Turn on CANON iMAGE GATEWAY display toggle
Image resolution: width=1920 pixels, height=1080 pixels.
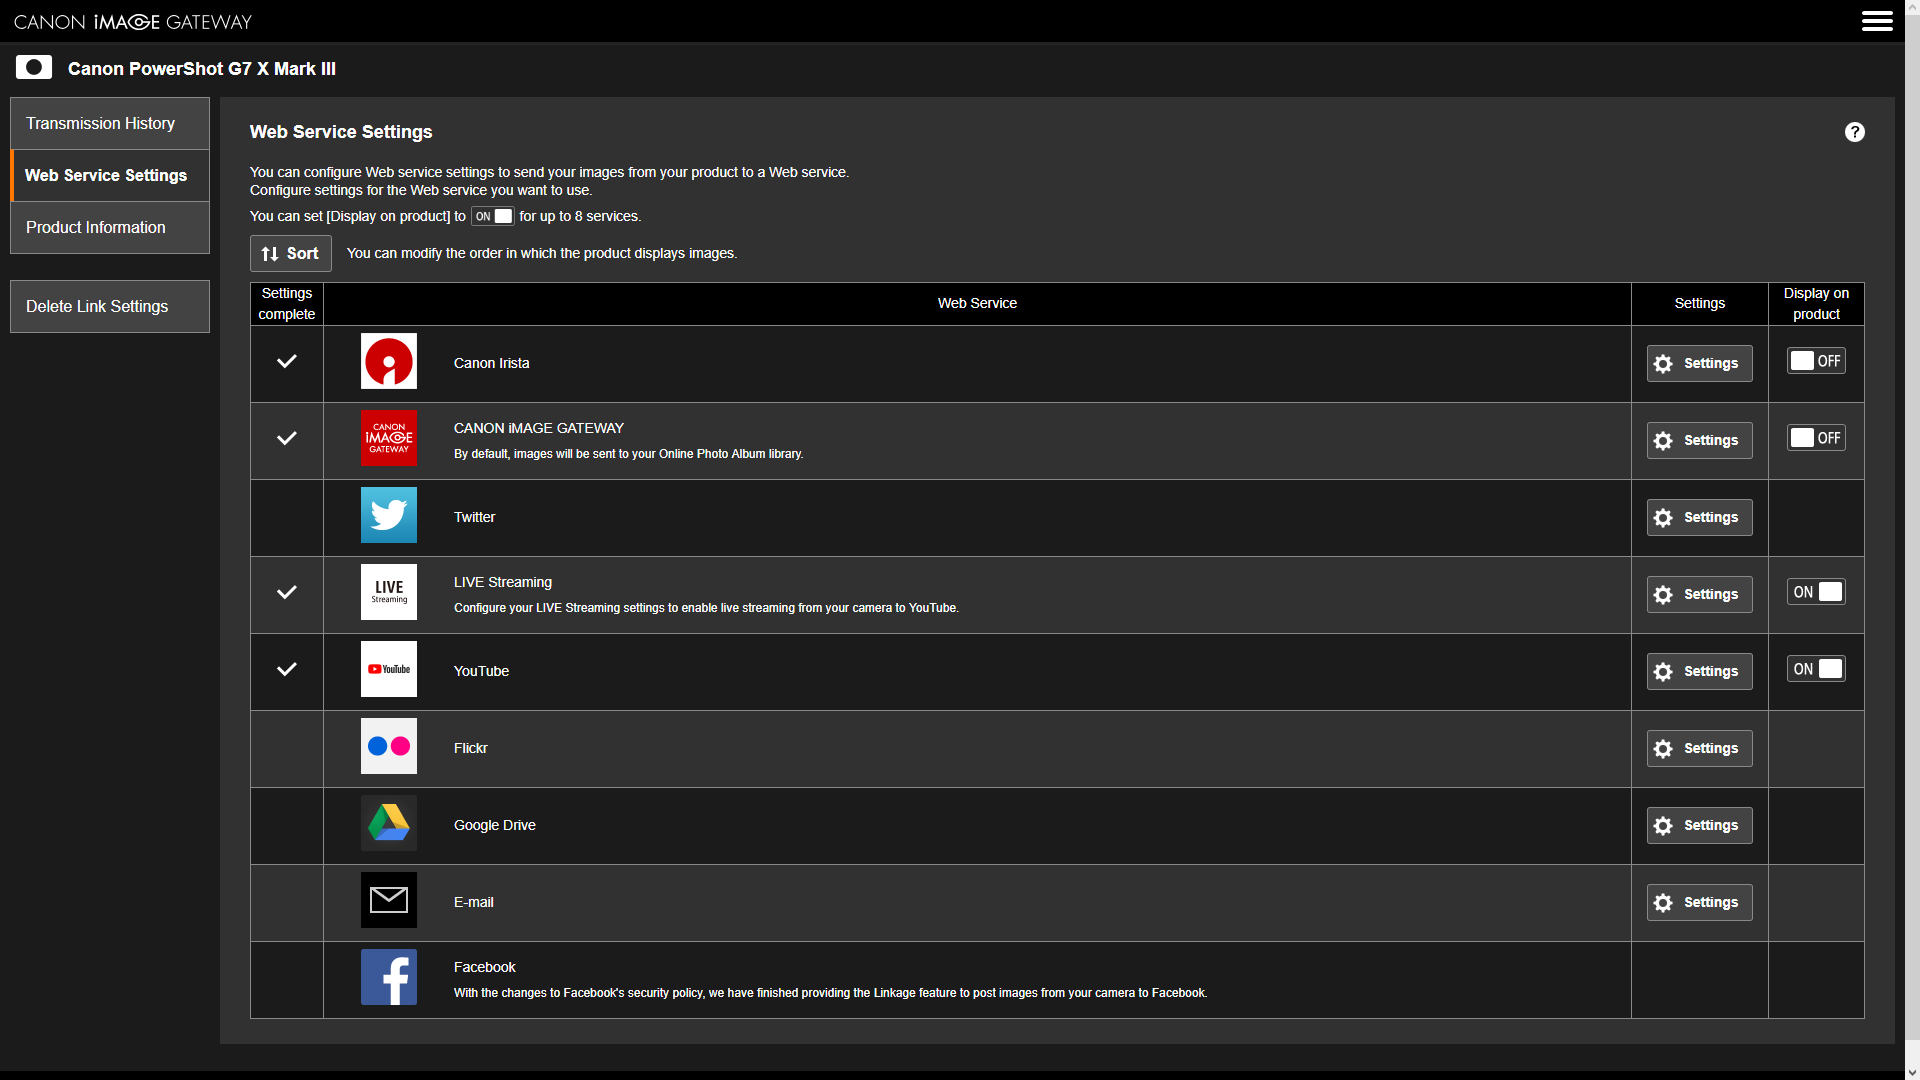[x=1816, y=438]
